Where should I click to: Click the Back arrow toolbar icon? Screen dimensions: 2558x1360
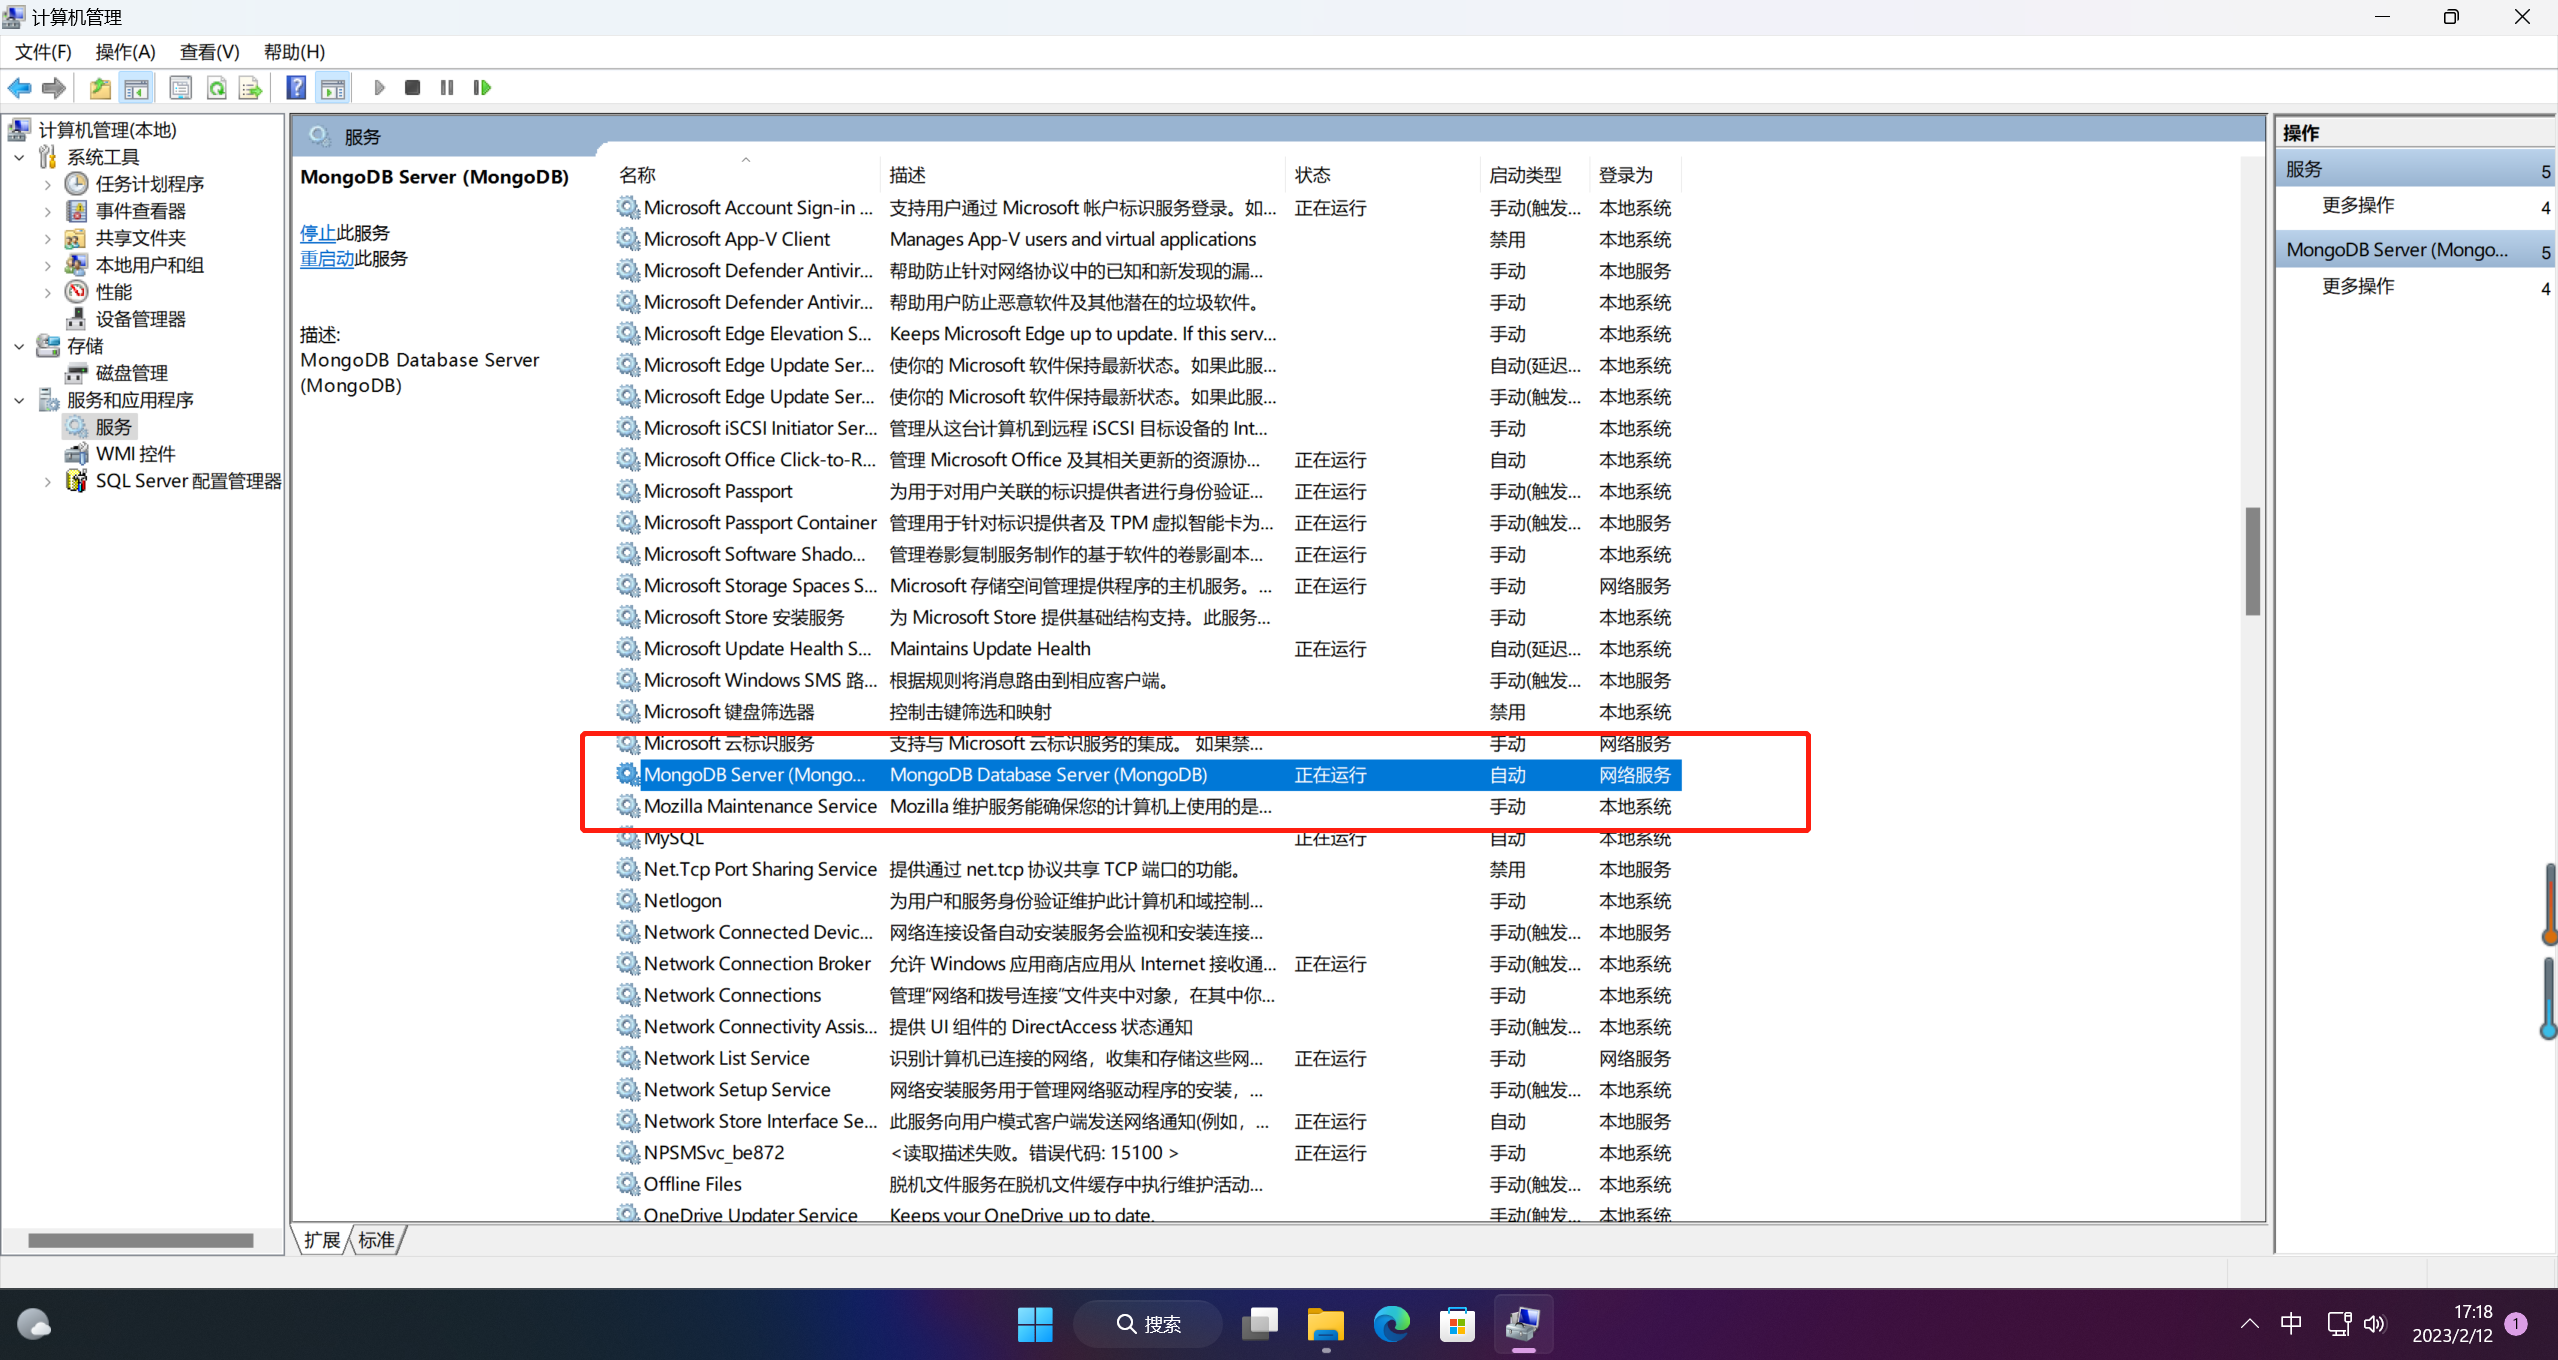tap(19, 88)
